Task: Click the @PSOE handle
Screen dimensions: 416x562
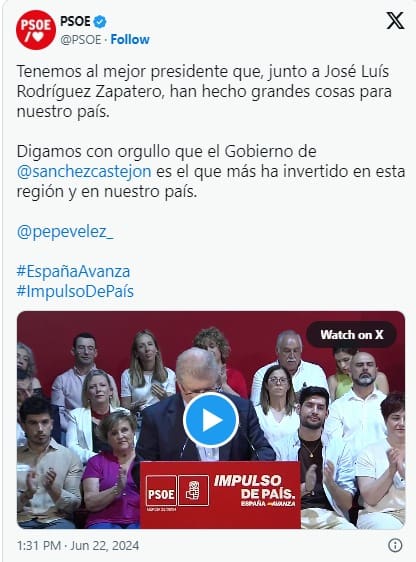Action: coord(81,39)
